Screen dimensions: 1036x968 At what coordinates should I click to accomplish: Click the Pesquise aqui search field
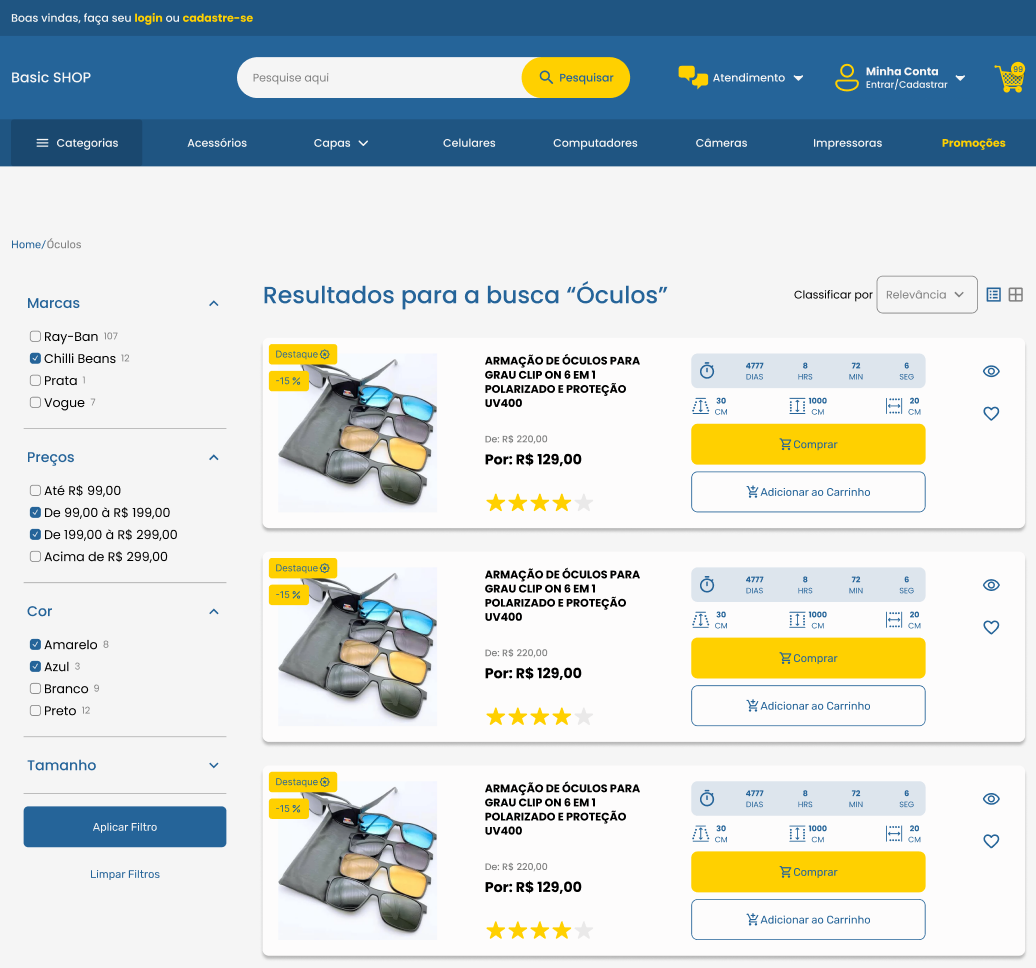pyautogui.click(x=380, y=78)
